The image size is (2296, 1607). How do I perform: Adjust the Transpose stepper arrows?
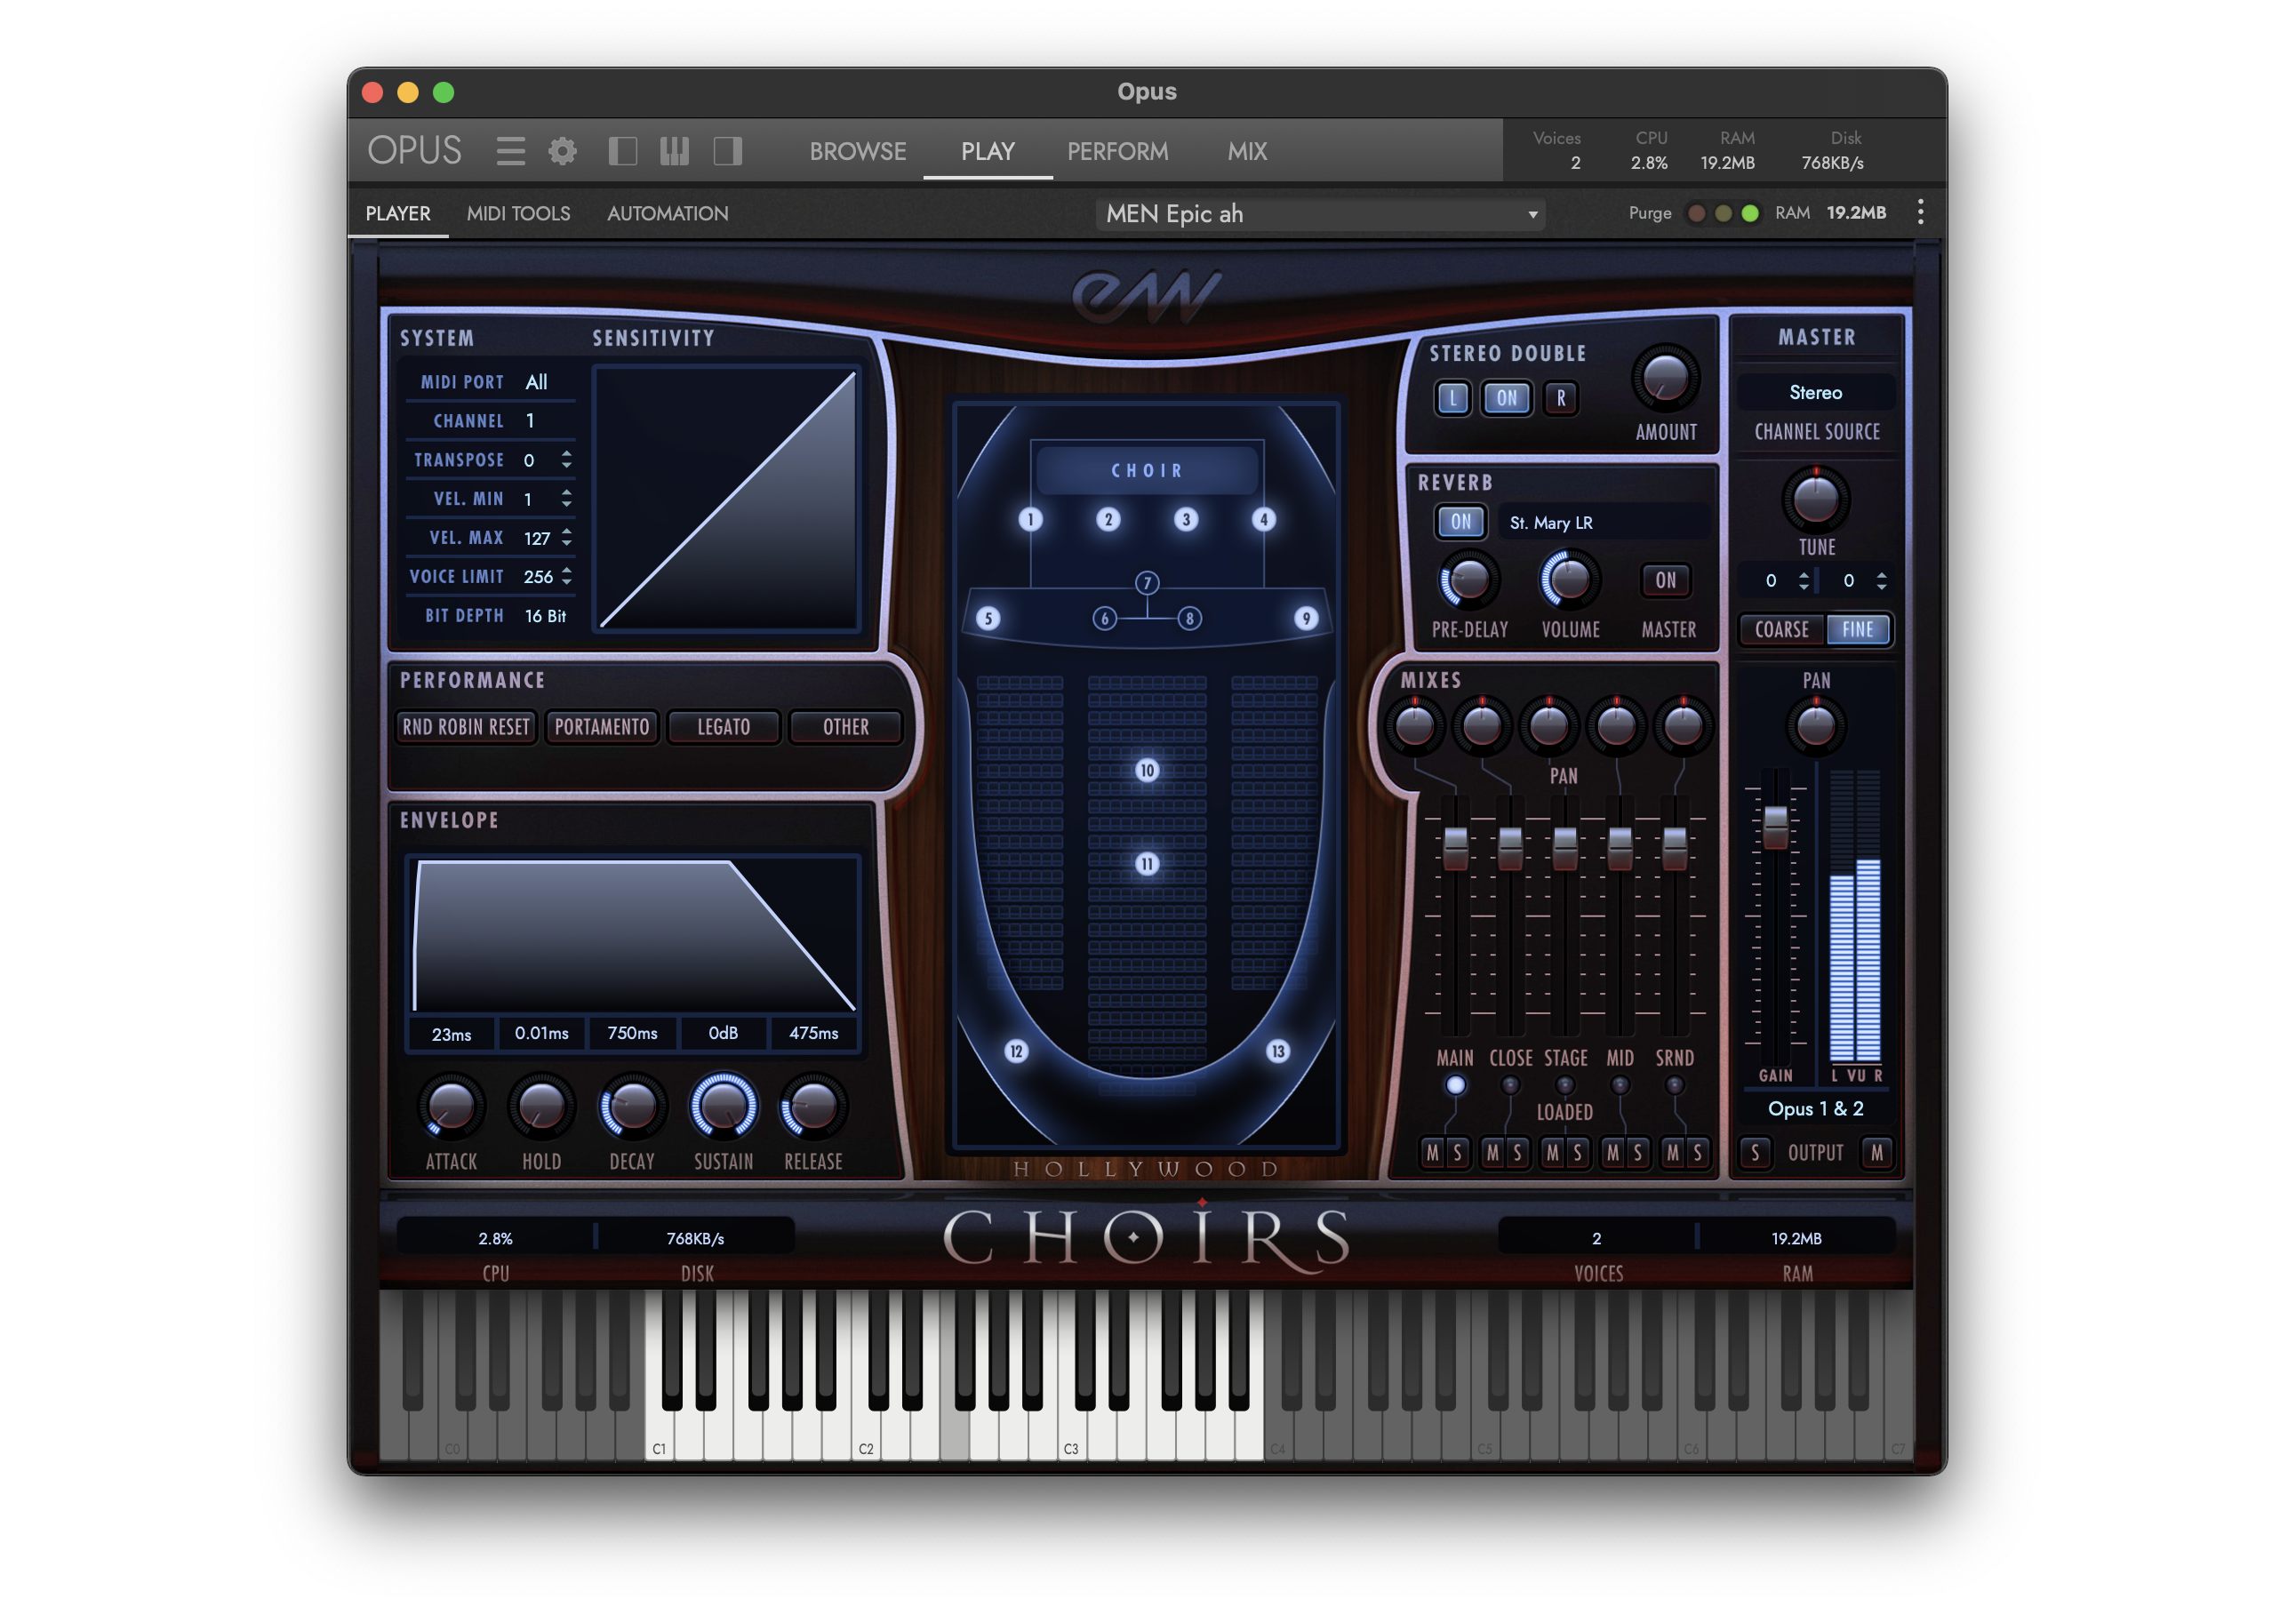click(567, 459)
